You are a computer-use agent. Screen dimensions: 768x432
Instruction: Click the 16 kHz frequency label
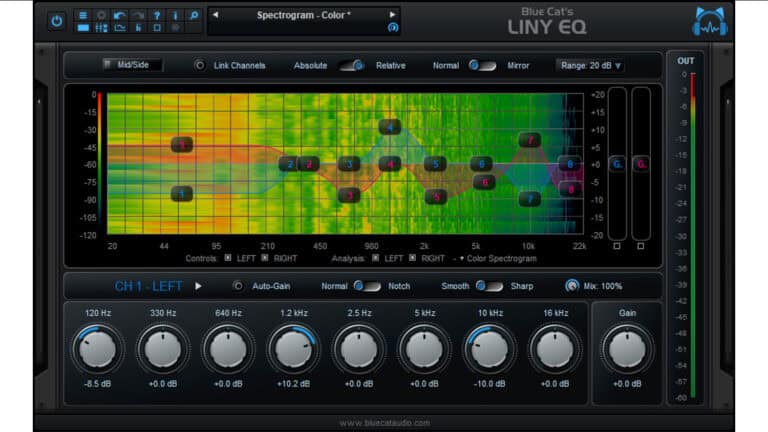point(555,313)
